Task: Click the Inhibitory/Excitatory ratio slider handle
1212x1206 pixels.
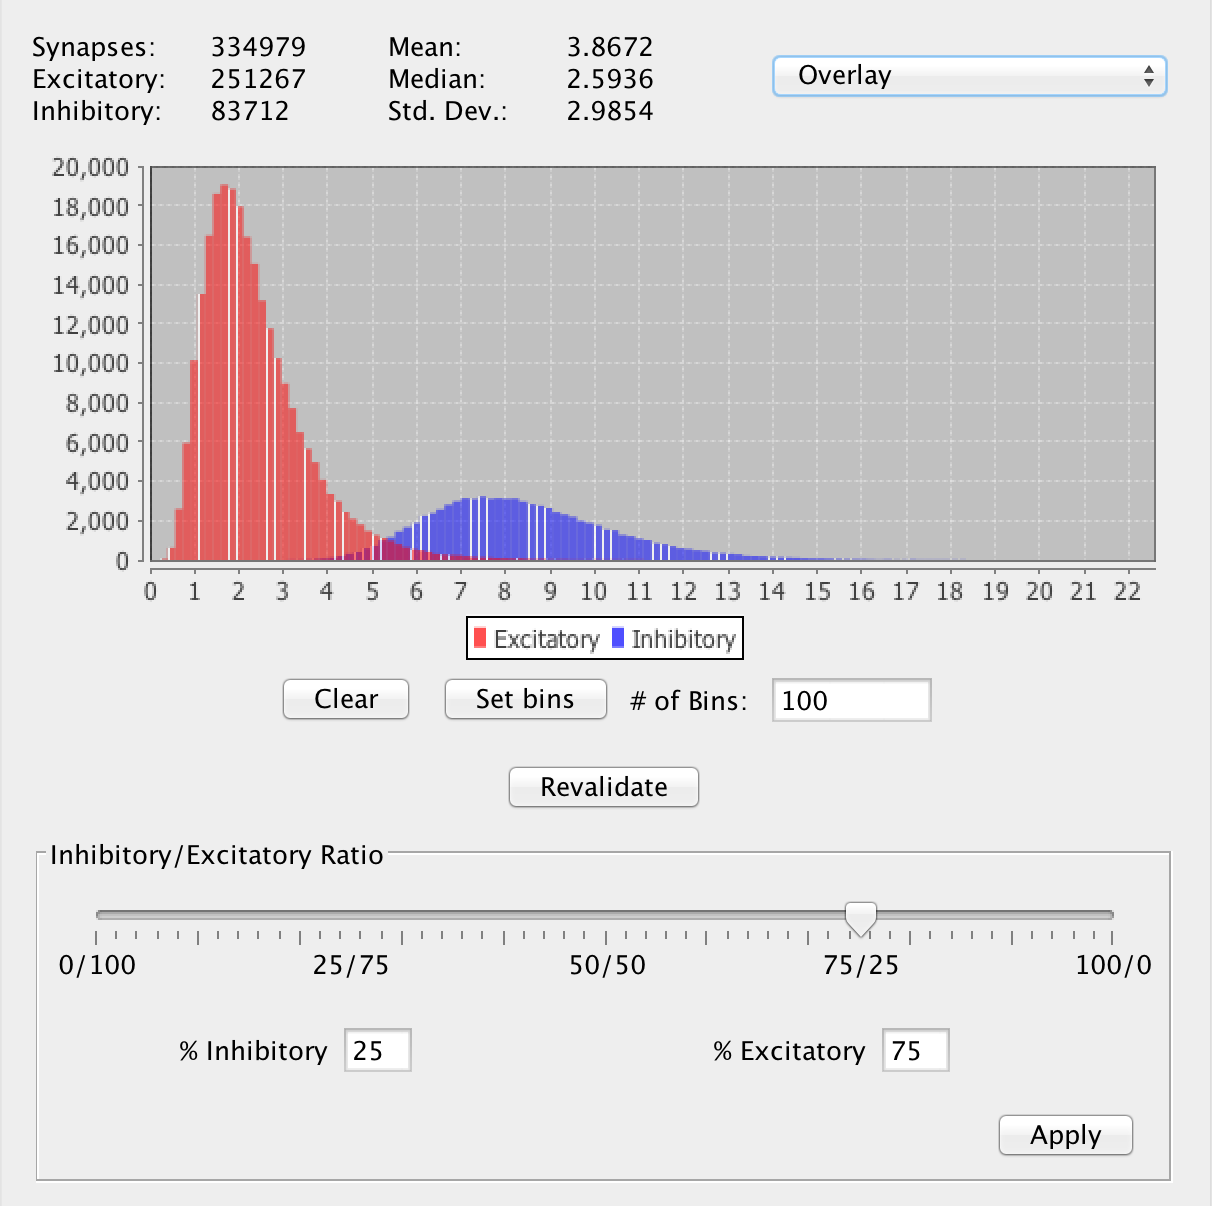Action: click(x=860, y=916)
